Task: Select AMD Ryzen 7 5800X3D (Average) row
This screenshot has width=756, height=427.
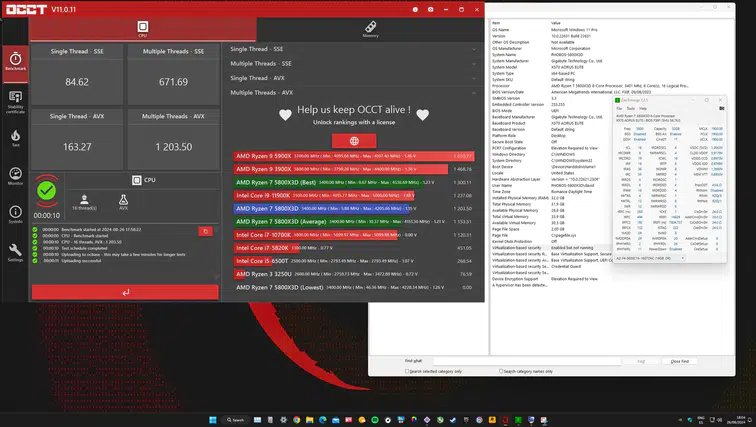Action: coord(354,222)
